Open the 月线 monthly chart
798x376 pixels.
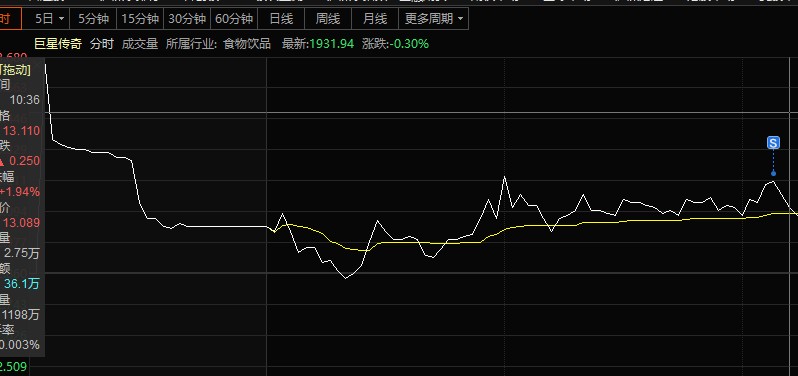coord(375,19)
